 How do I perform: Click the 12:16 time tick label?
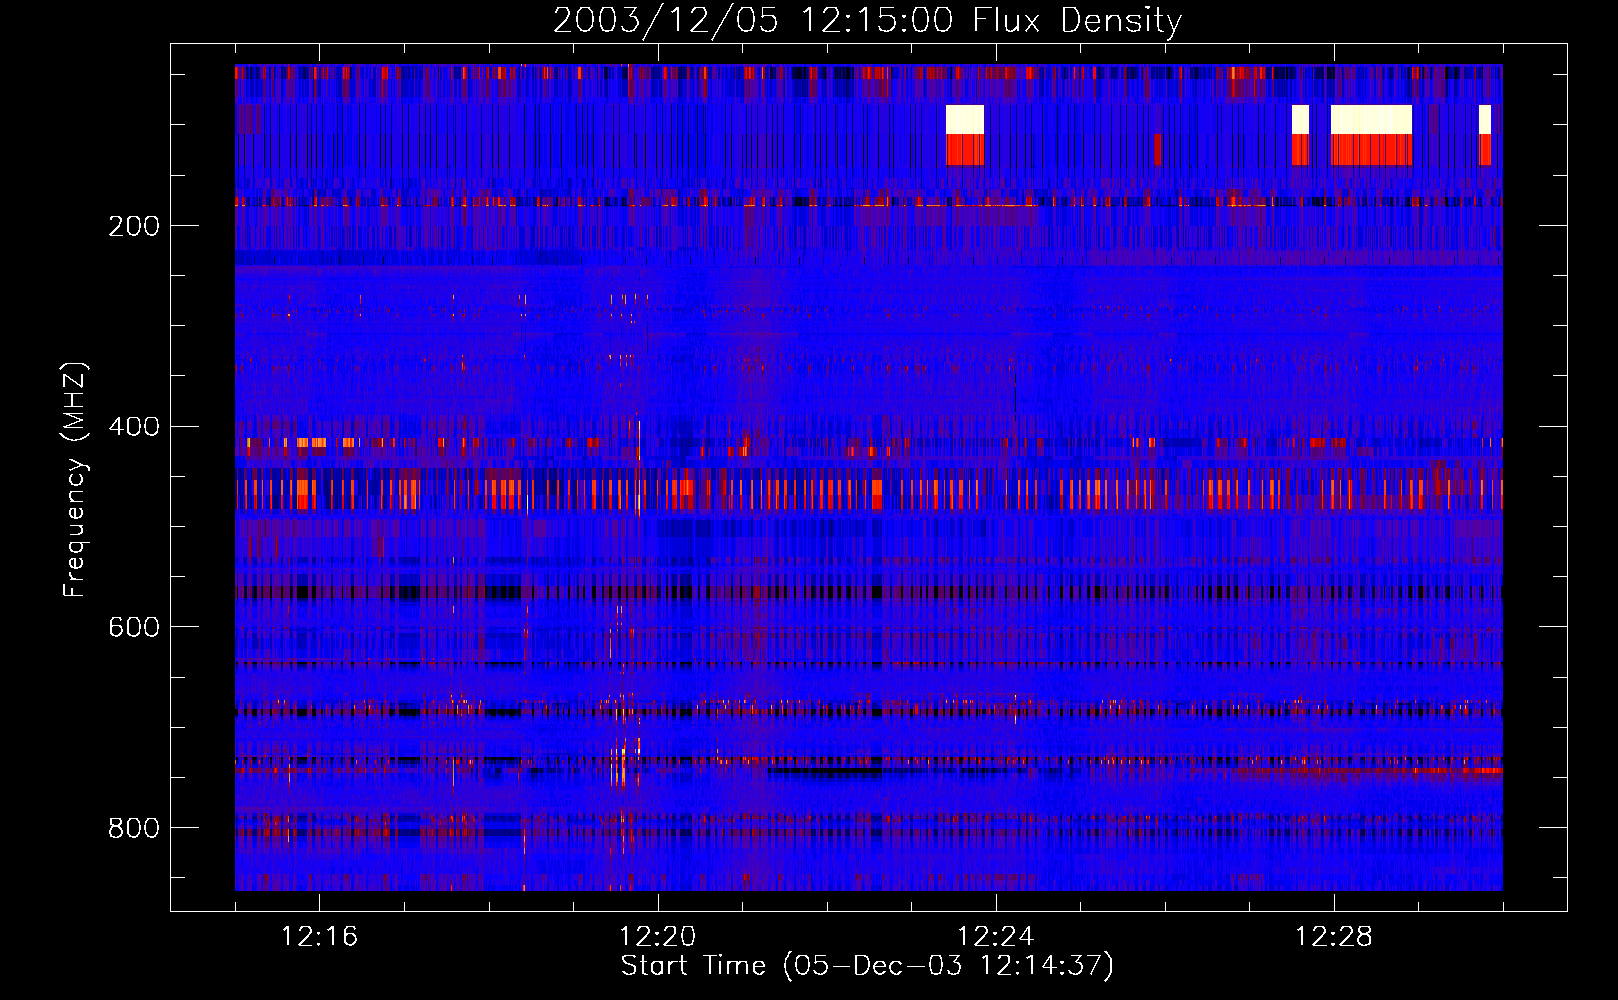319,937
